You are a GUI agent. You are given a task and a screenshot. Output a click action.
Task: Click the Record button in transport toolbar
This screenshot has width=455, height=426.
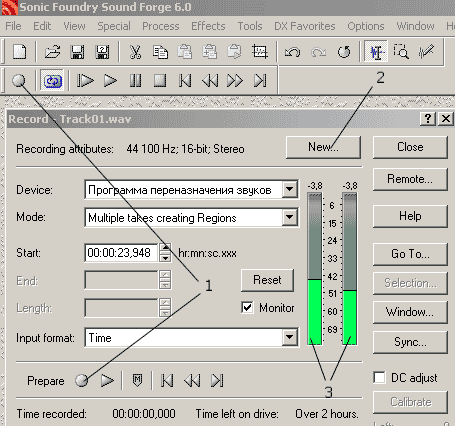coord(19,81)
